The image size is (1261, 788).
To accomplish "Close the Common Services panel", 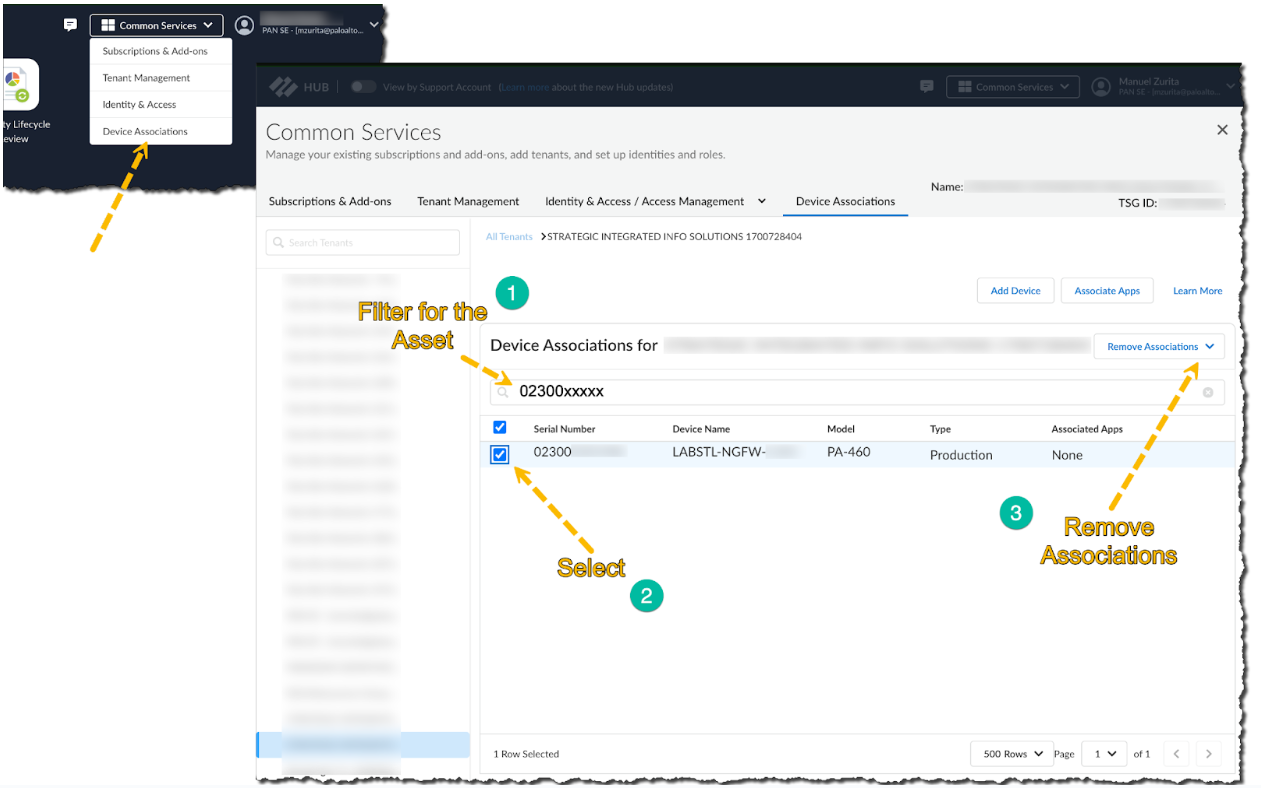I will click(x=1221, y=130).
